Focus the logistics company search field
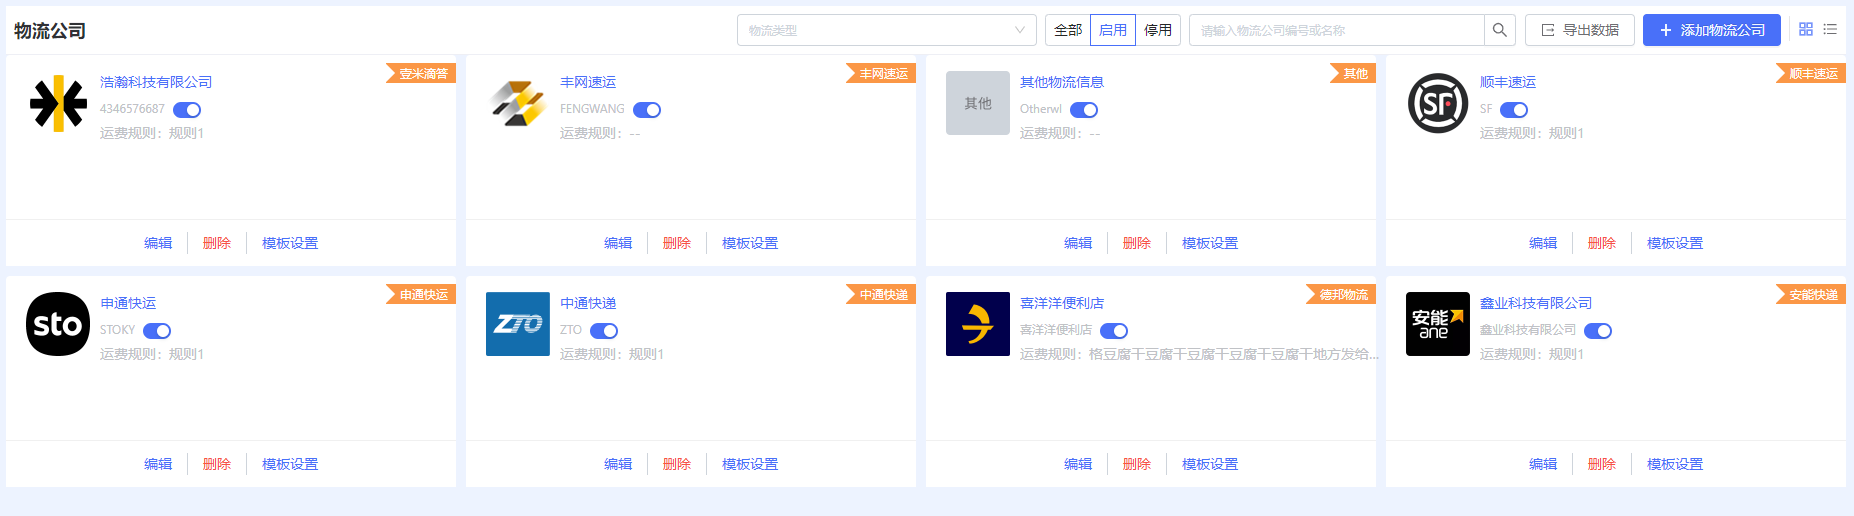The height and width of the screenshot is (516, 1854). pos(1337,30)
